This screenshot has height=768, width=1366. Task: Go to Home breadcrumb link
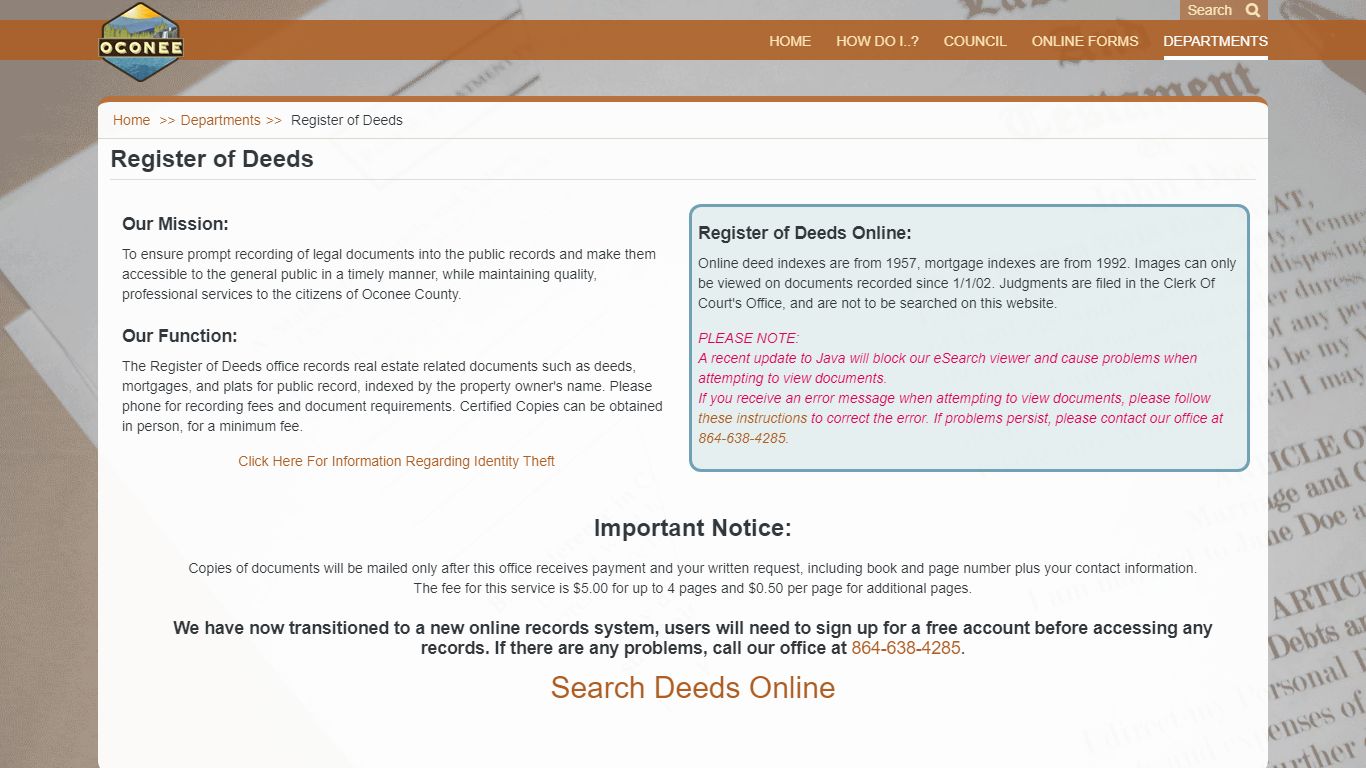pos(131,120)
